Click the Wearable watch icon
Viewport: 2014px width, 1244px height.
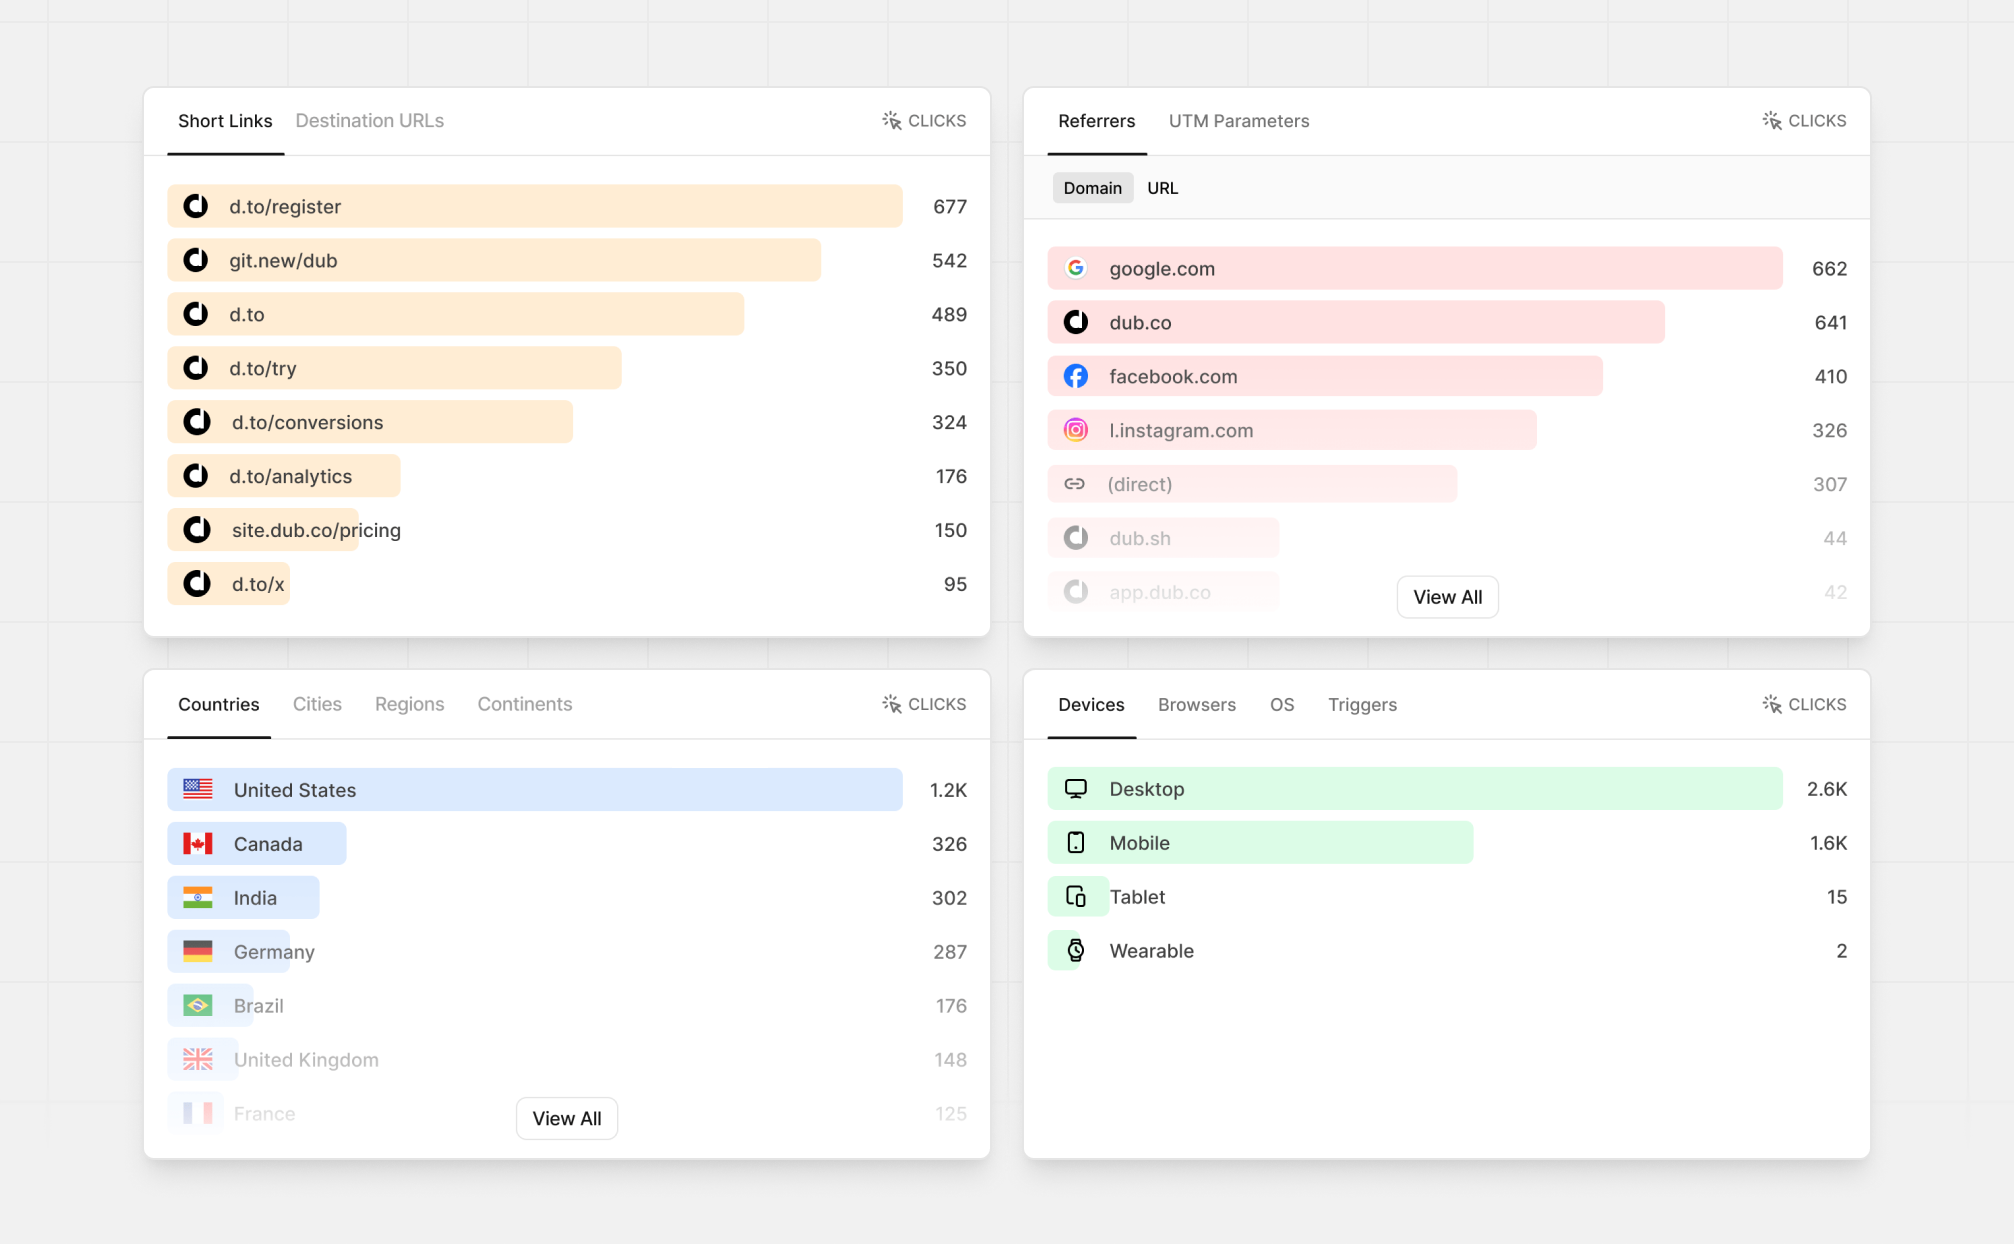point(1075,950)
